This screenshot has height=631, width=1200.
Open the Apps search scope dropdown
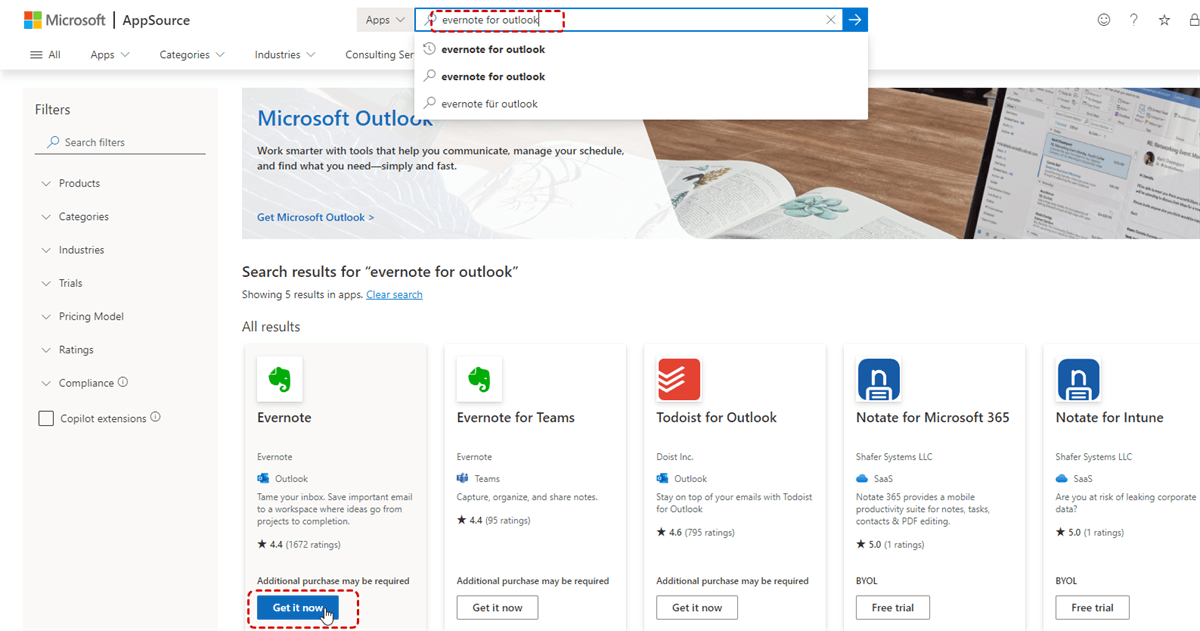[x=385, y=20]
